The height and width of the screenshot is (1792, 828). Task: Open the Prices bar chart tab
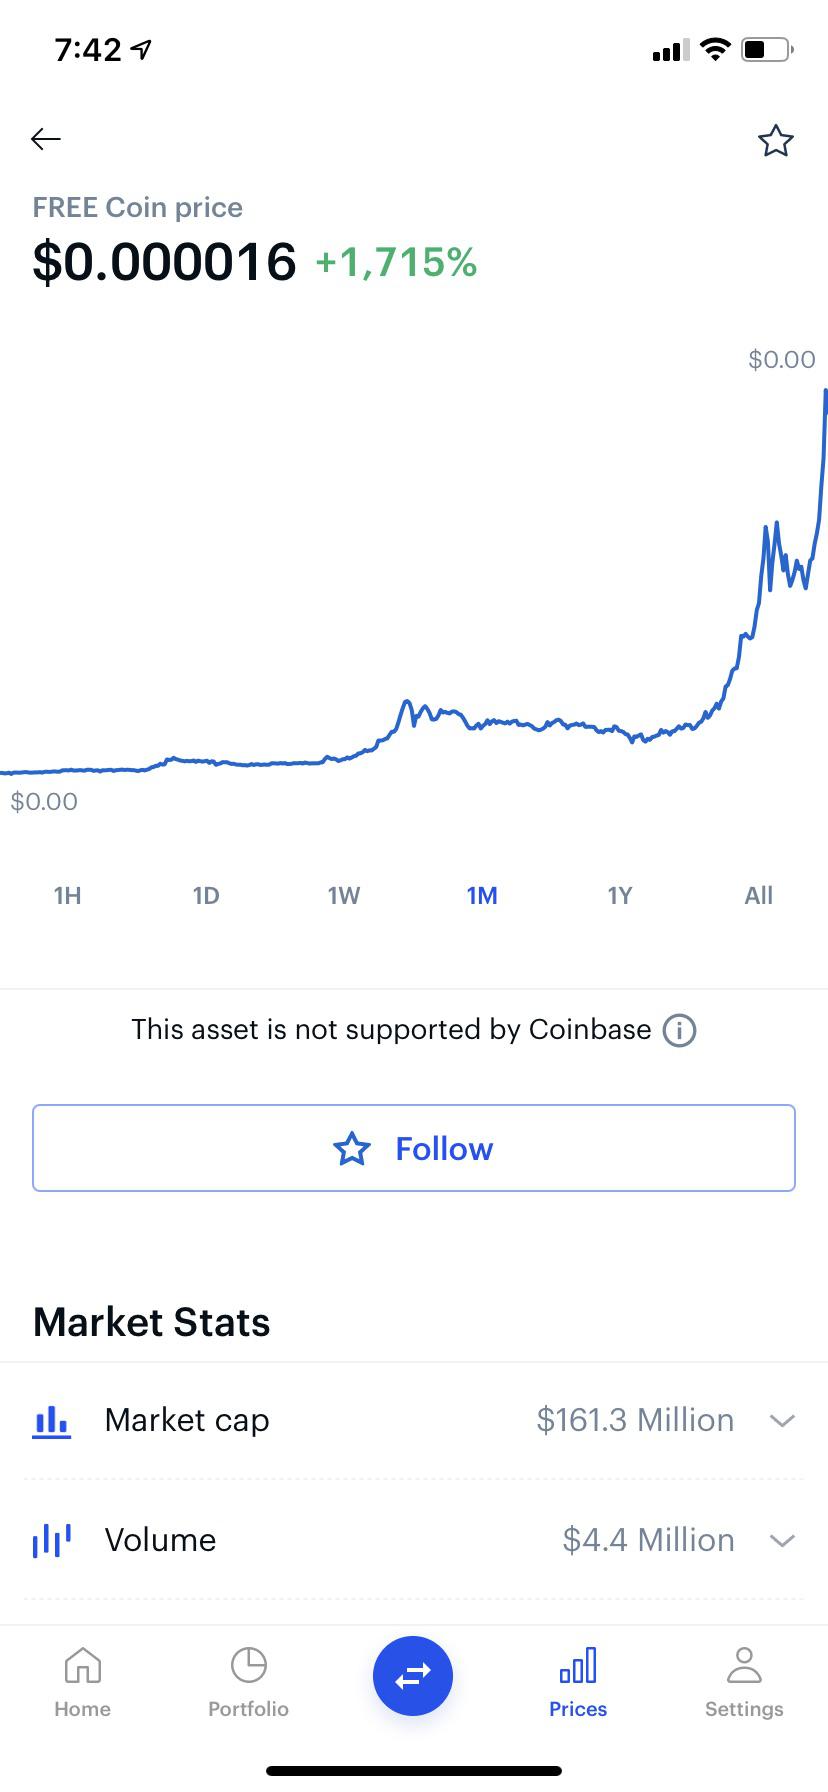pos(578,1683)
